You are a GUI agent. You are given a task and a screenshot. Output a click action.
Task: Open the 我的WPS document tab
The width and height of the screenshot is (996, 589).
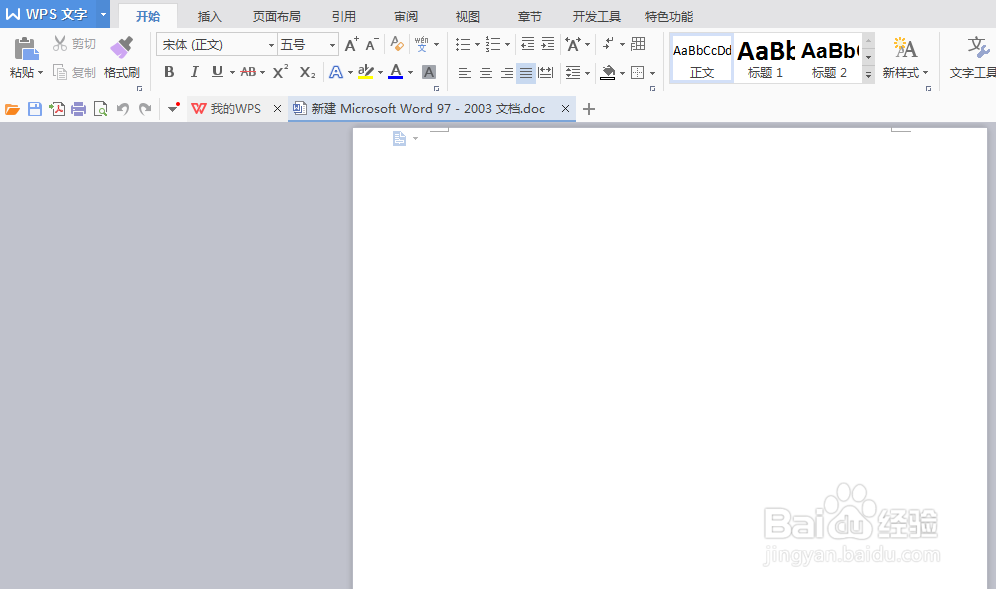click(x=235, y=109)
